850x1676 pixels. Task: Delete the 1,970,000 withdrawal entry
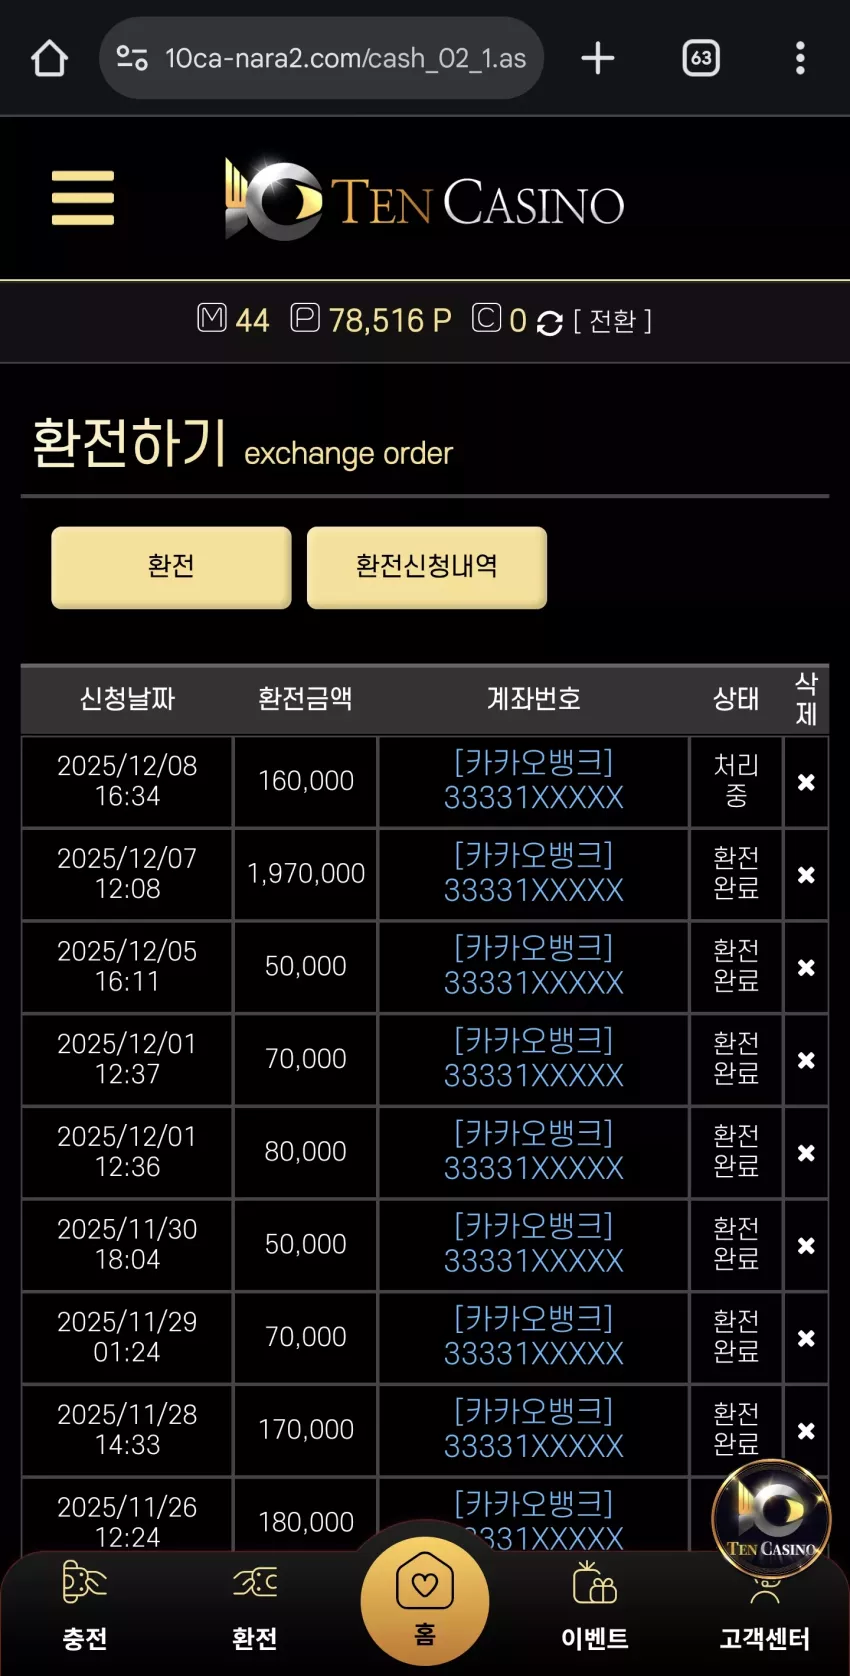pos(806,875)
